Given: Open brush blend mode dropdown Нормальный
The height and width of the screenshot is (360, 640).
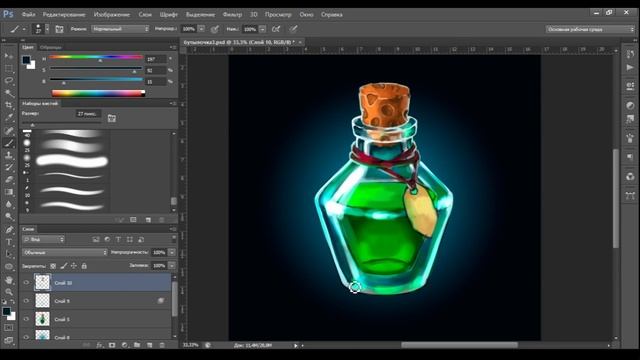Looking at the screenshot, I should [120, 29].
